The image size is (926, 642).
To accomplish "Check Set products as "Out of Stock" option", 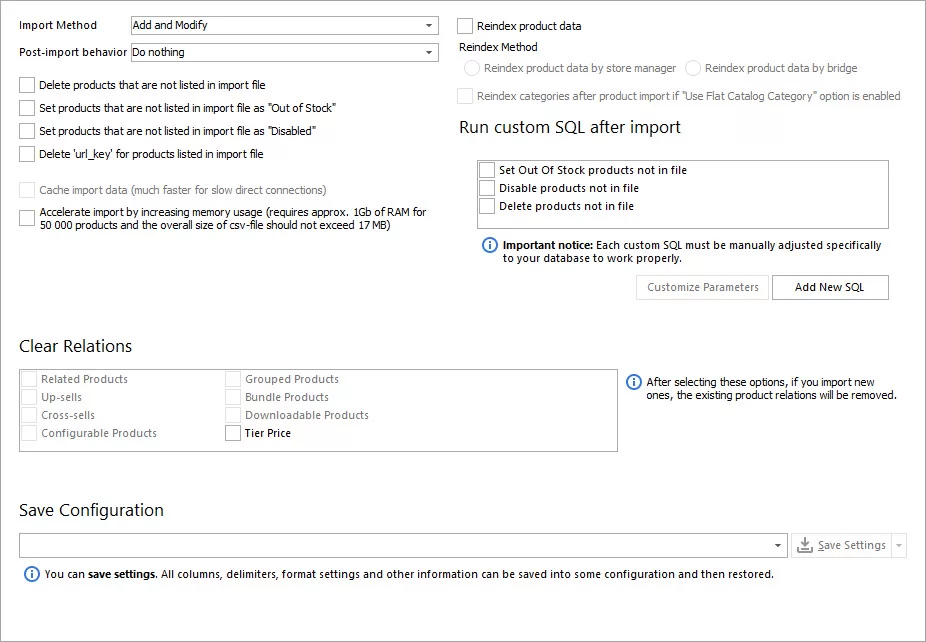I will tap(27, 108).
